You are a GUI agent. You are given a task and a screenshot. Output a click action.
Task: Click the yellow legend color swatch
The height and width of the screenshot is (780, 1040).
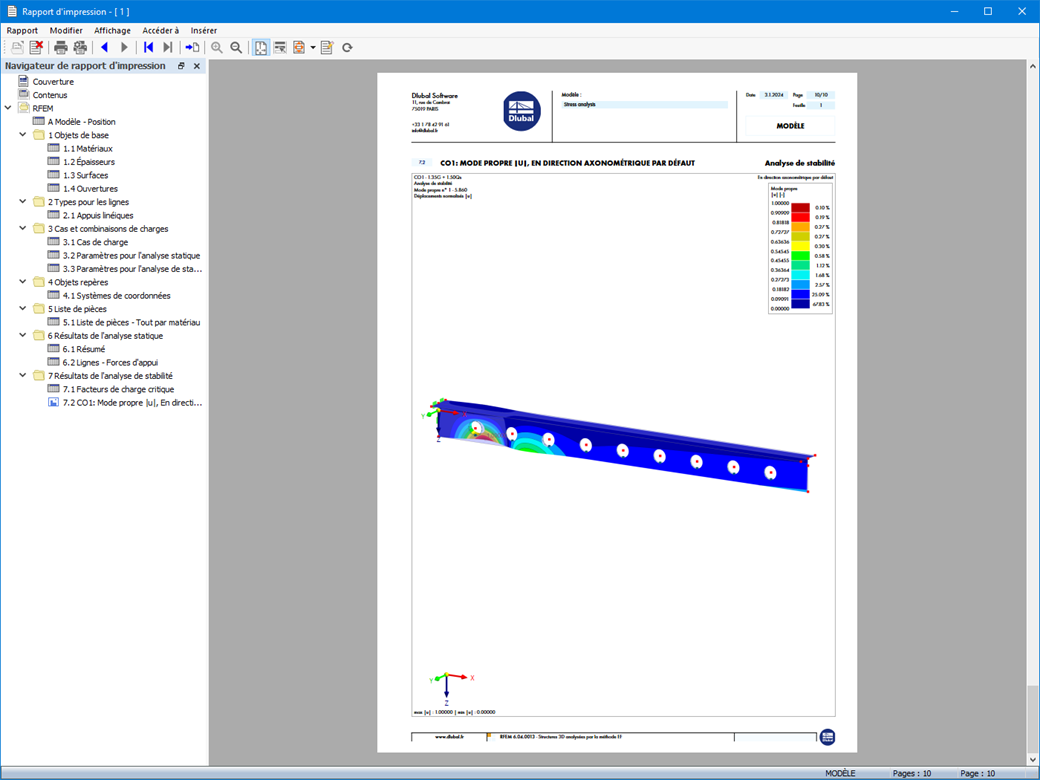point(801,246)
